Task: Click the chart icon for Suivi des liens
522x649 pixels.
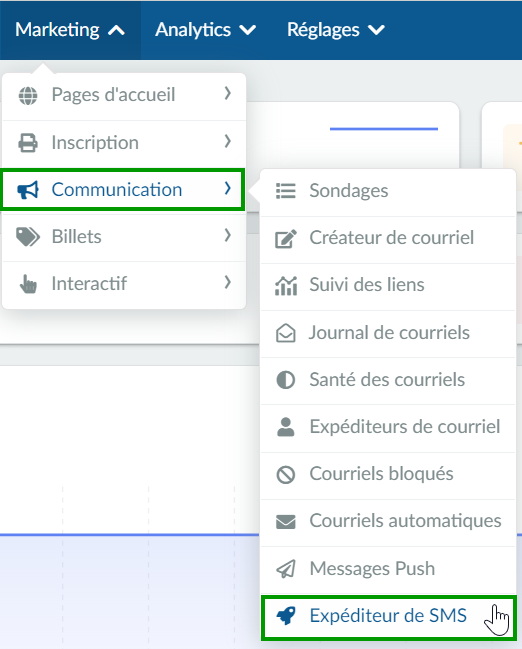Action: [x=286, y=286]
